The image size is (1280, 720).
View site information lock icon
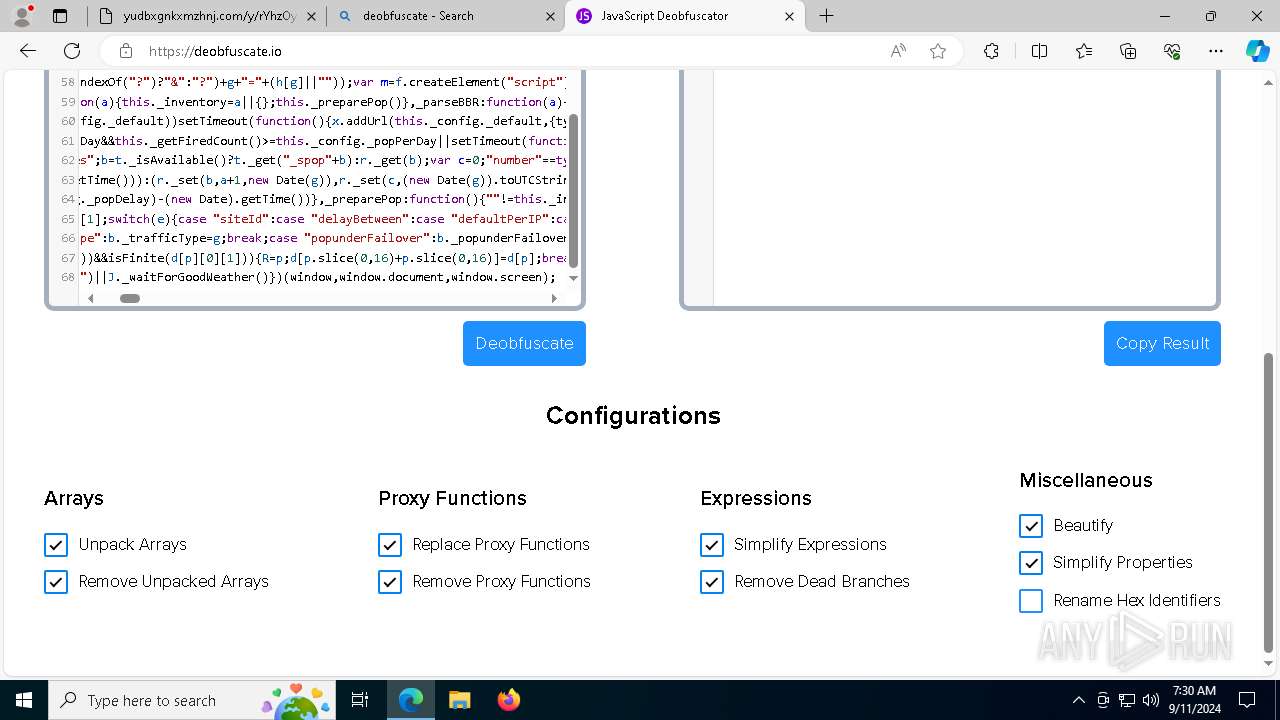click(125, 51)
